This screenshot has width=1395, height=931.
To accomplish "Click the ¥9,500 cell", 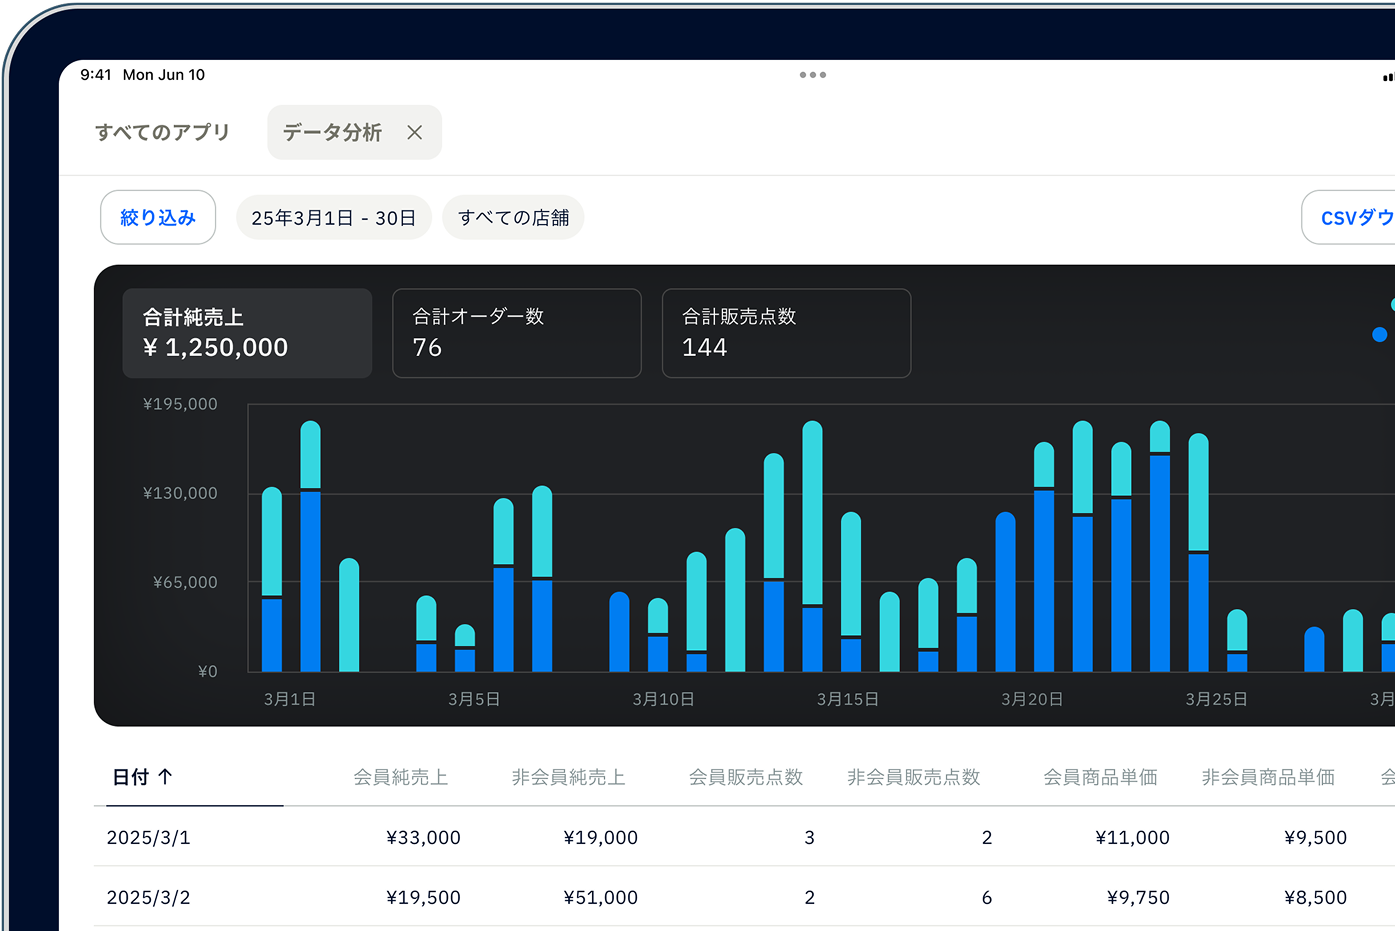I will tap(1315, 837).
